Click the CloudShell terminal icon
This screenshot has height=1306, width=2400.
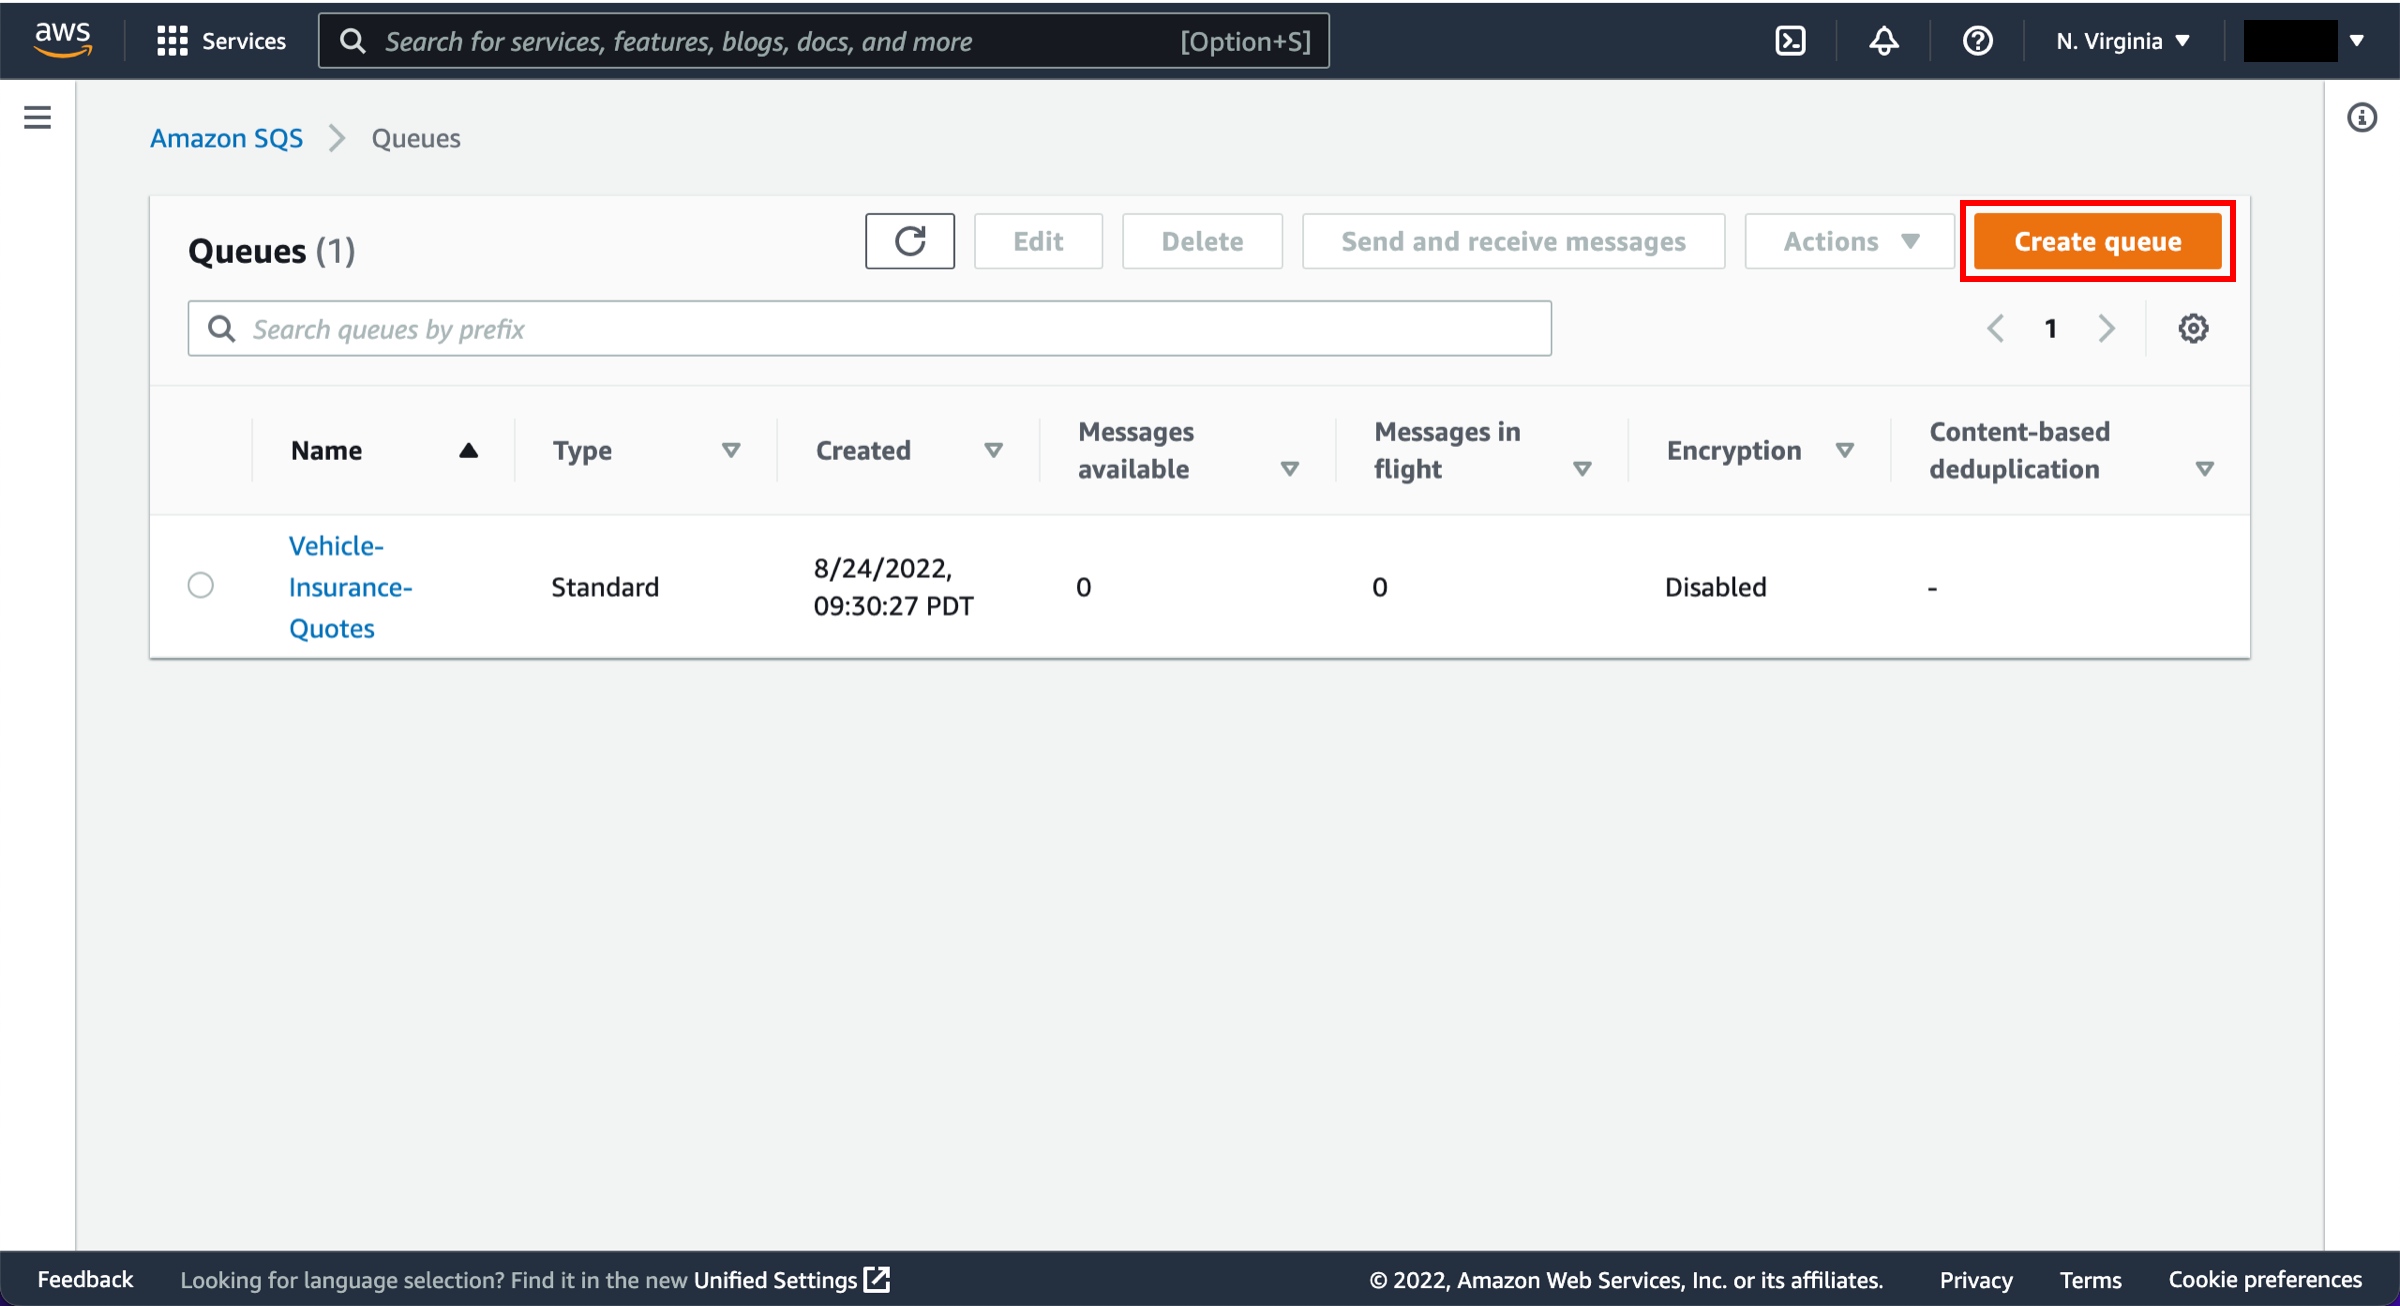pyautogui.click(x=1789, y=40)
